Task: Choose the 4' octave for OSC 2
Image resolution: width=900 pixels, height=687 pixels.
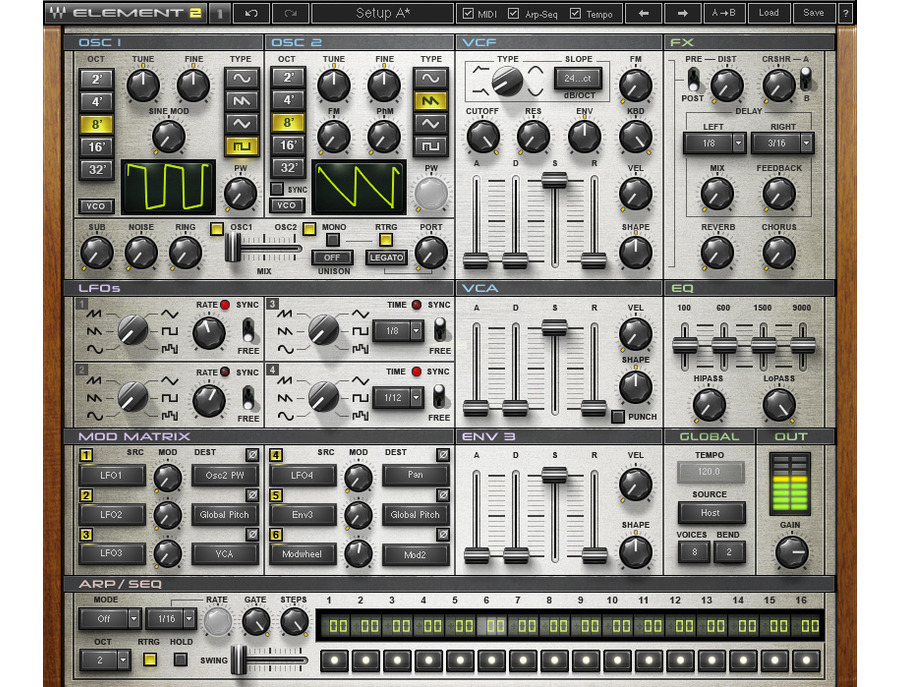Action: click(287, 101)
